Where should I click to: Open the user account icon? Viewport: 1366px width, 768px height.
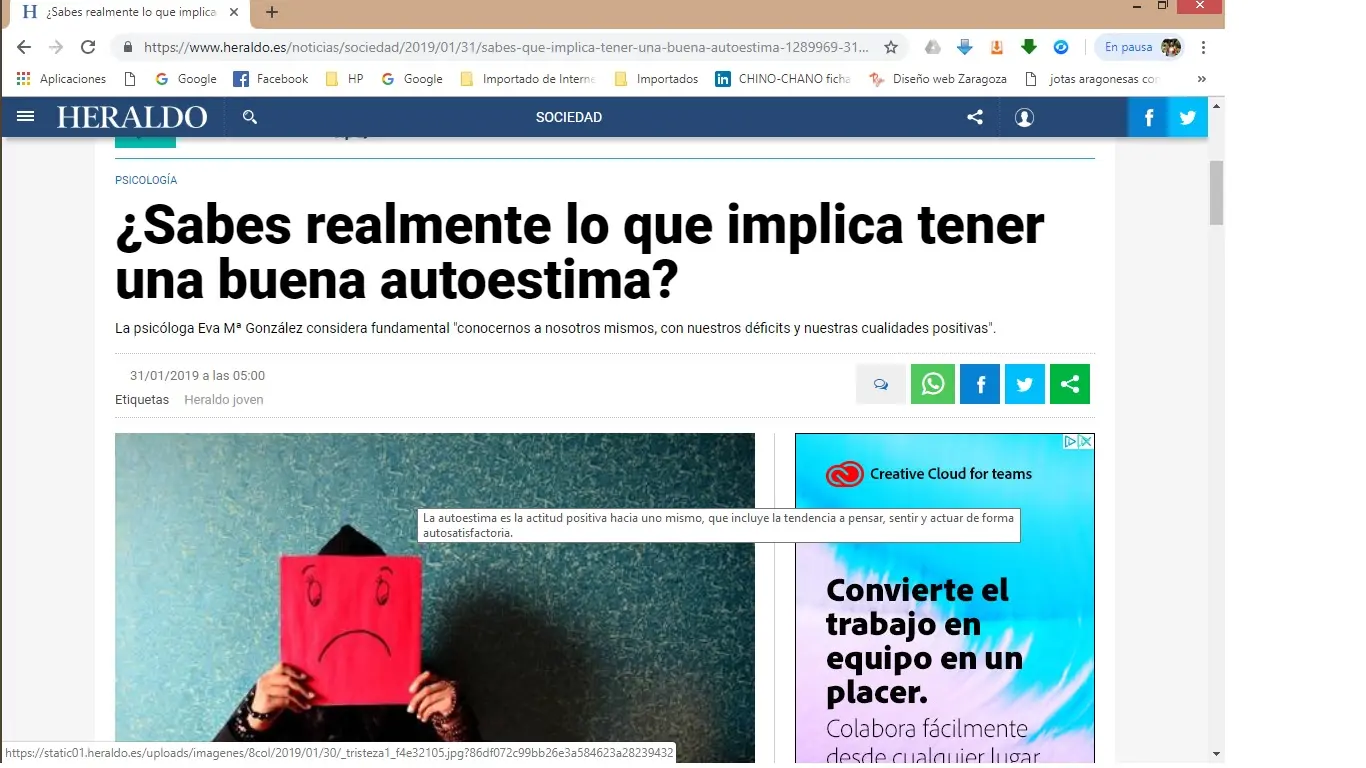click(x=1024, y=117)
